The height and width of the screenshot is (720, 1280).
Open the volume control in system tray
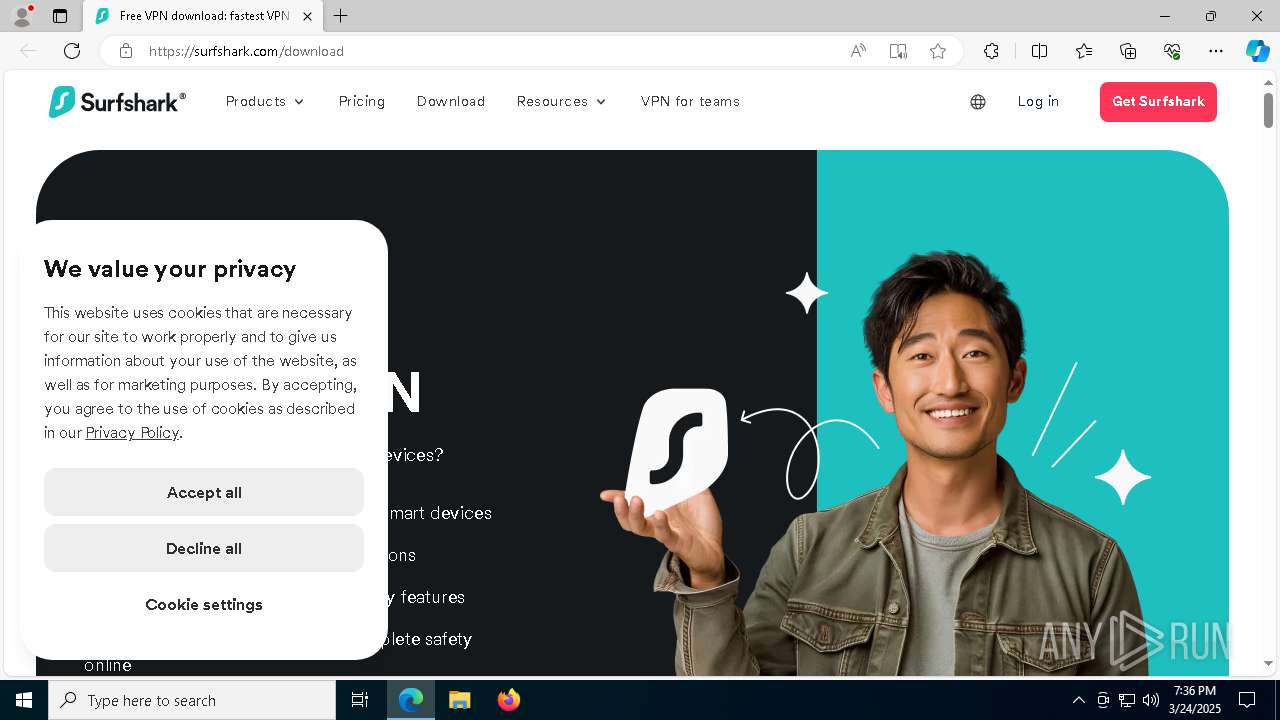coord(1151,700)
